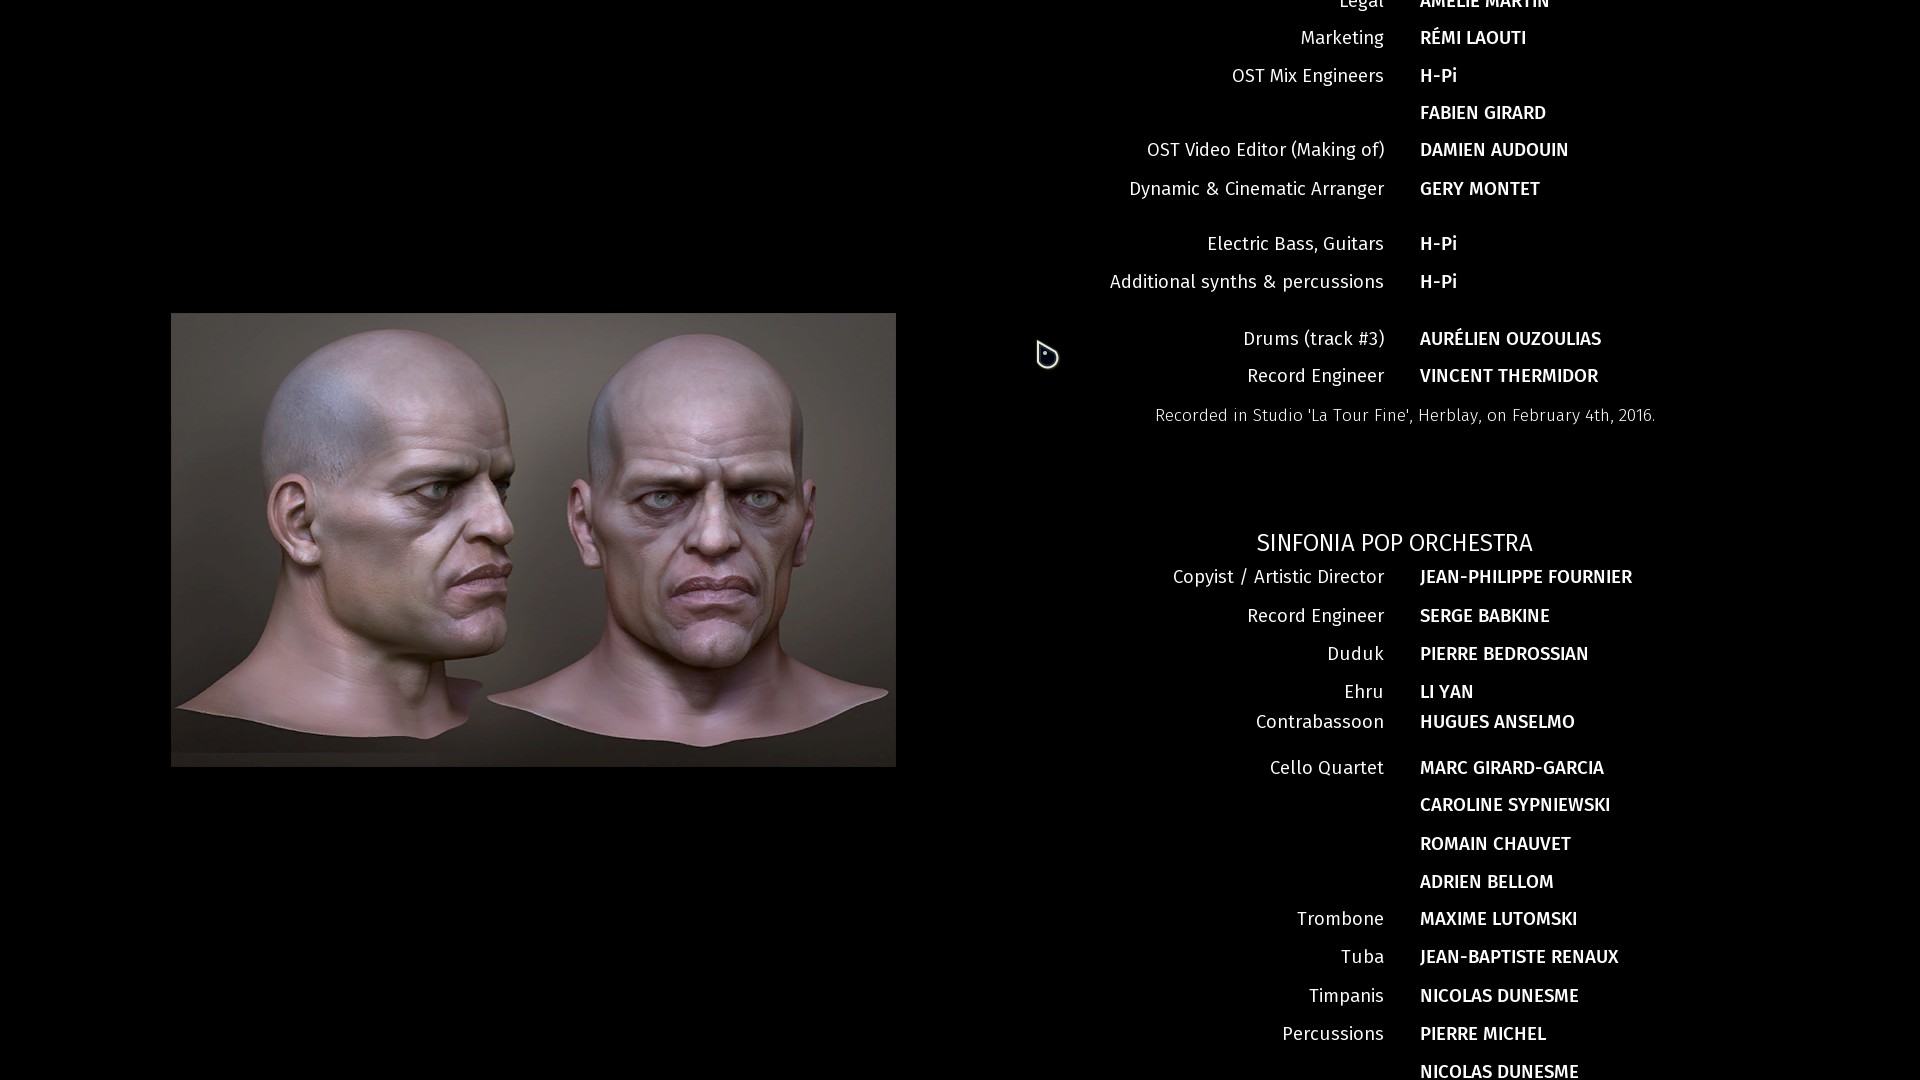Screen dimensions: 1920x1080
Task: Click the VINCENT THERMIDOR credit
Action: click(x=1508, y=376)
